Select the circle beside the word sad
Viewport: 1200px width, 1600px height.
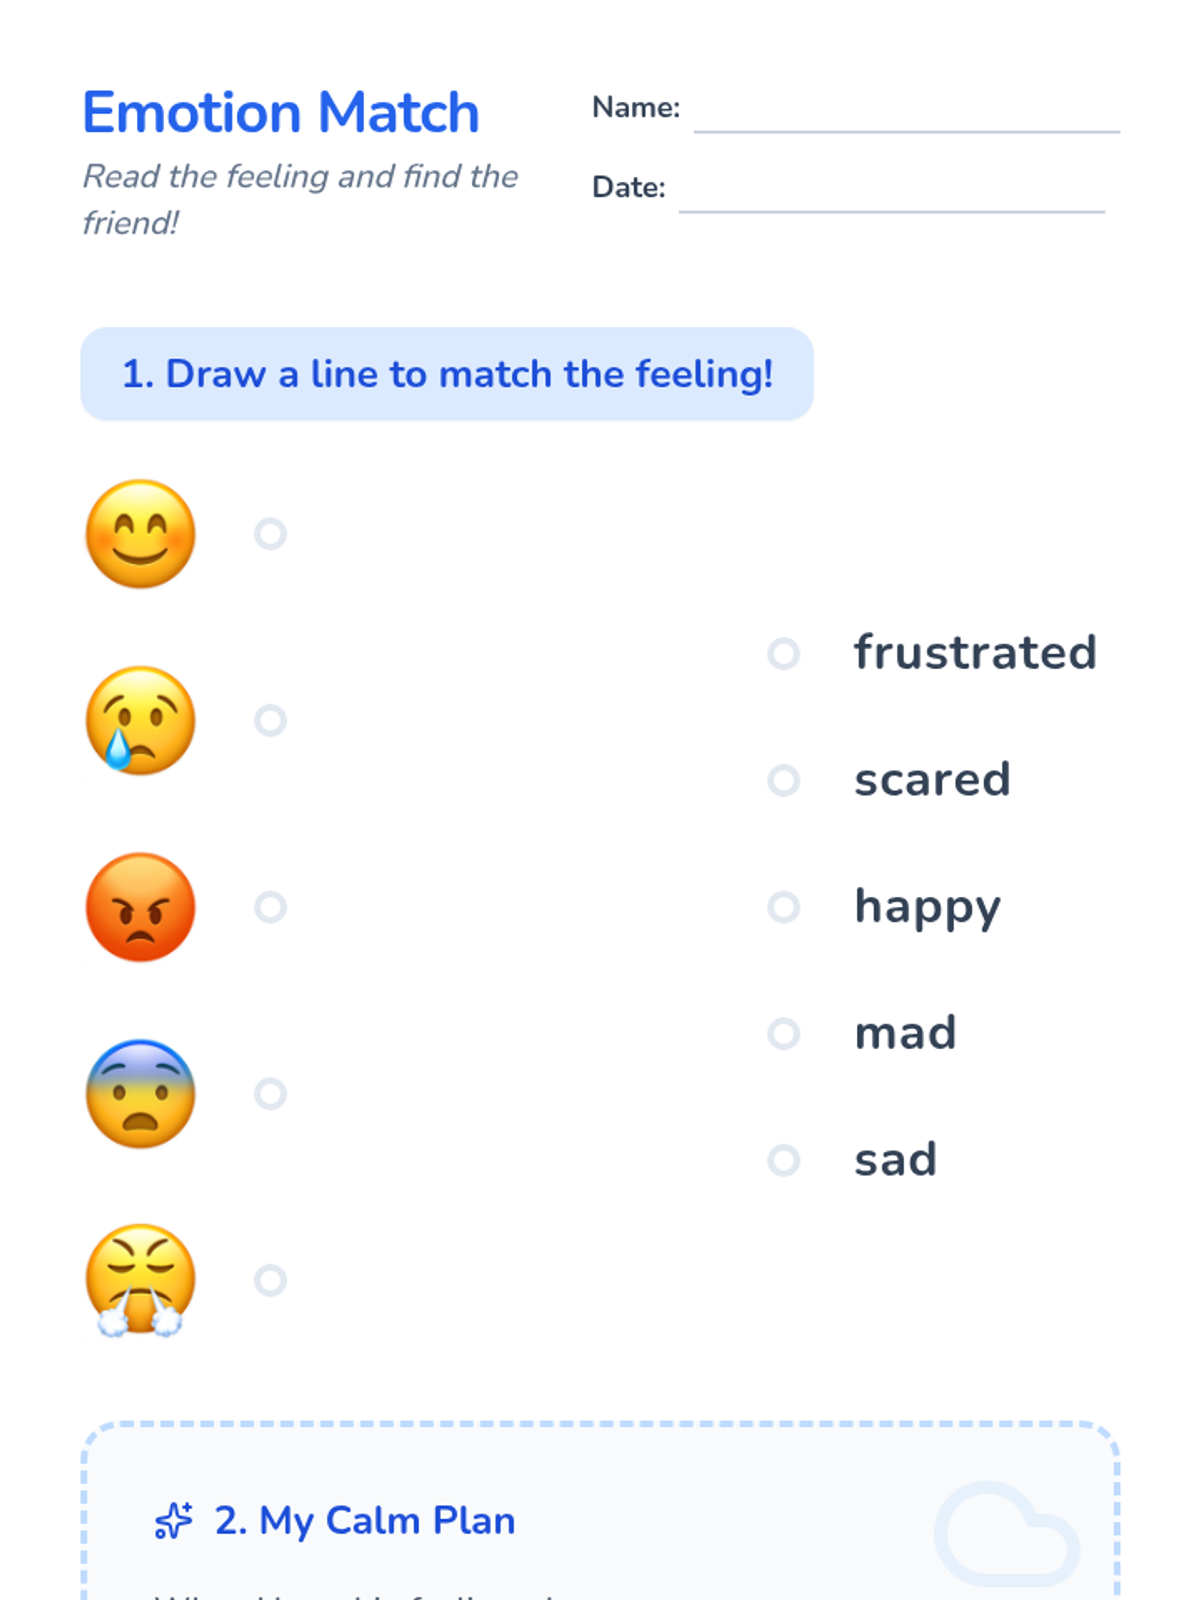[783, 1160]
